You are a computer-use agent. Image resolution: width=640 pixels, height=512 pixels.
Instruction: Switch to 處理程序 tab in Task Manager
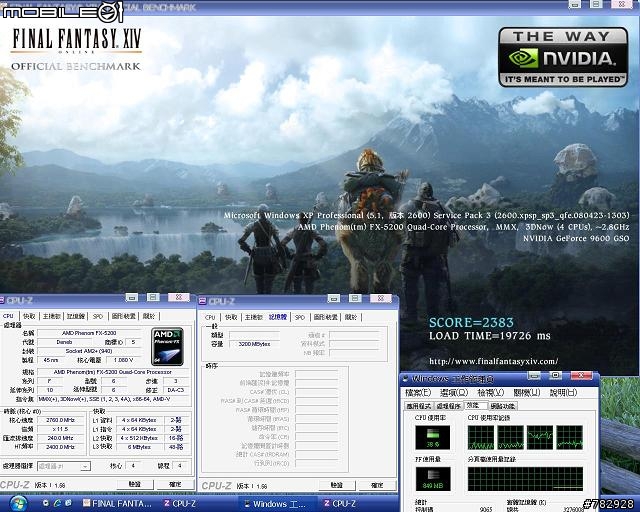point(449,406)
